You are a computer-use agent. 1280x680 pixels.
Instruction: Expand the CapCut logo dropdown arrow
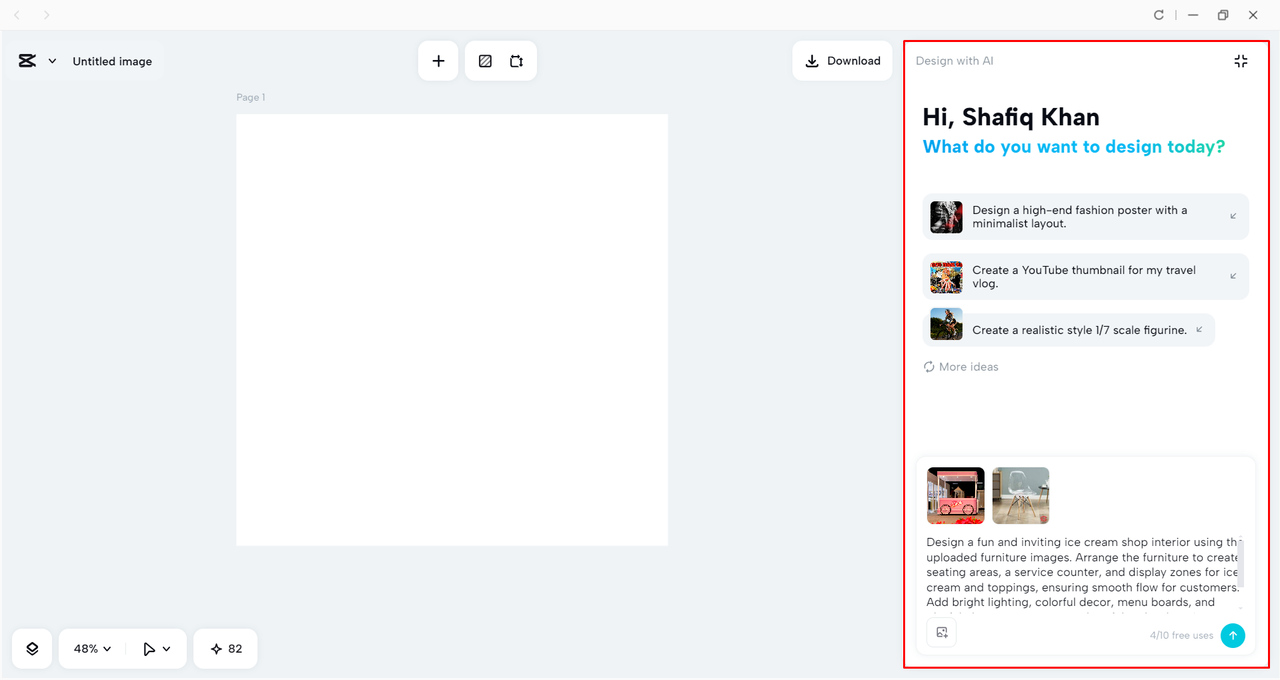click(52, 61)
